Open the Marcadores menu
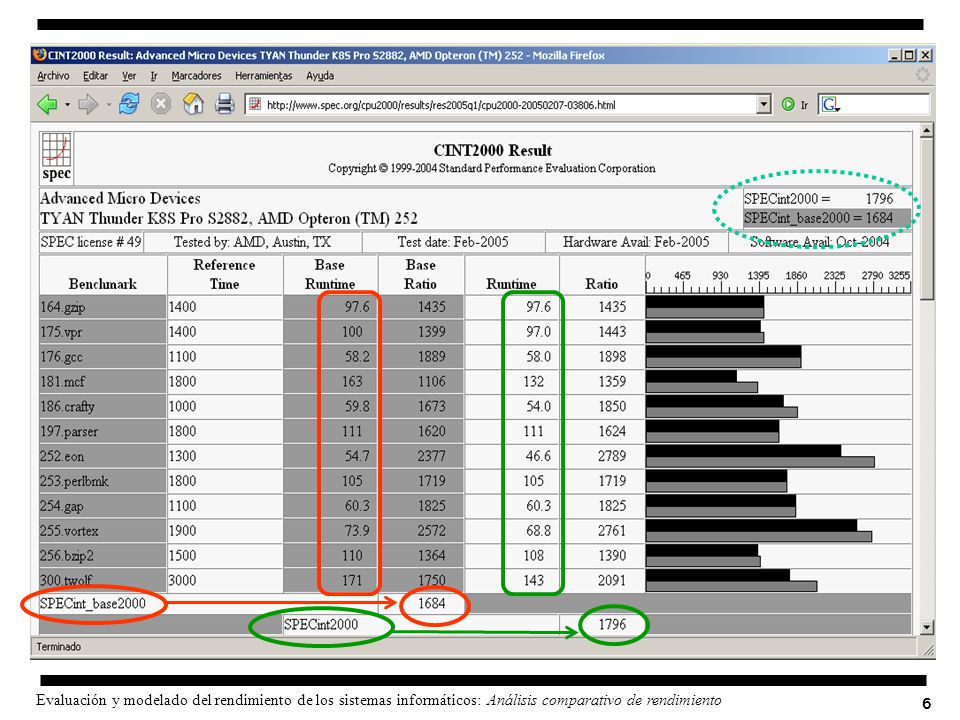The width and height of the screenshot is (960, 720). (196, 76)
